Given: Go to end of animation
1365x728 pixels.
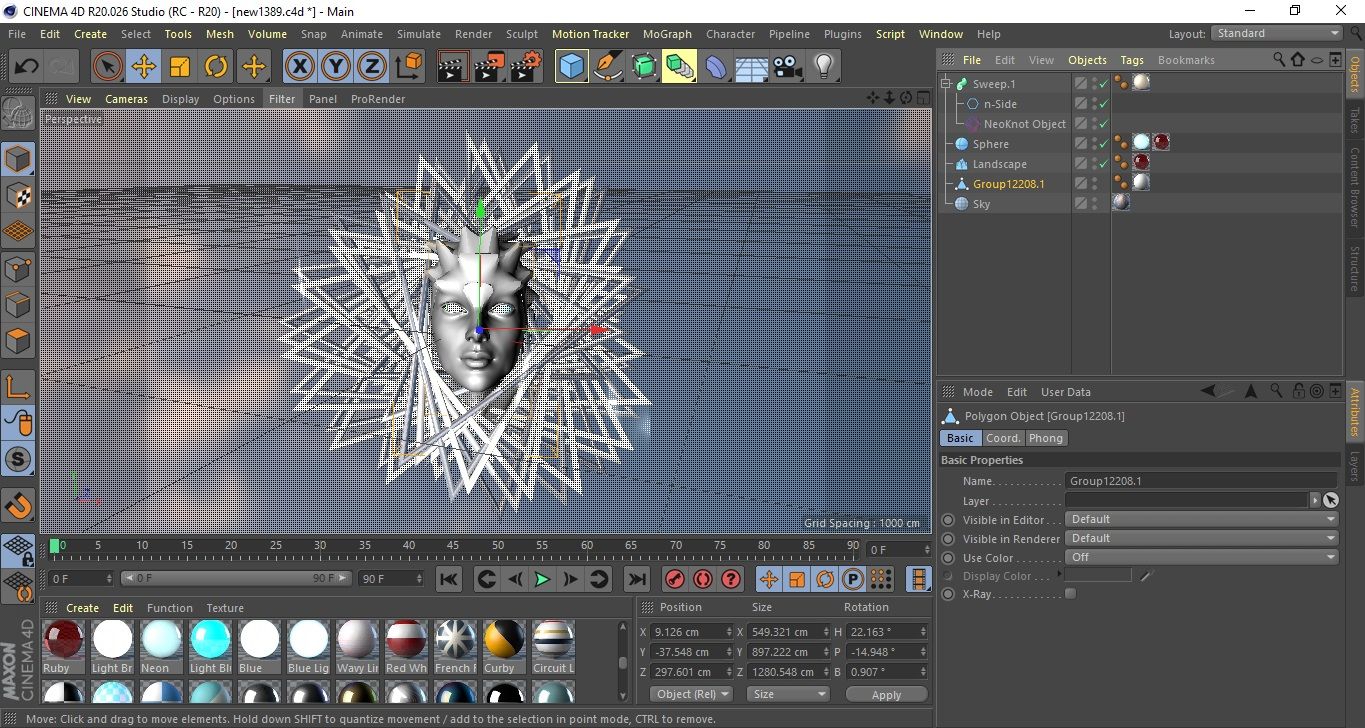Looking at the screenshot, I should point(636,579).
